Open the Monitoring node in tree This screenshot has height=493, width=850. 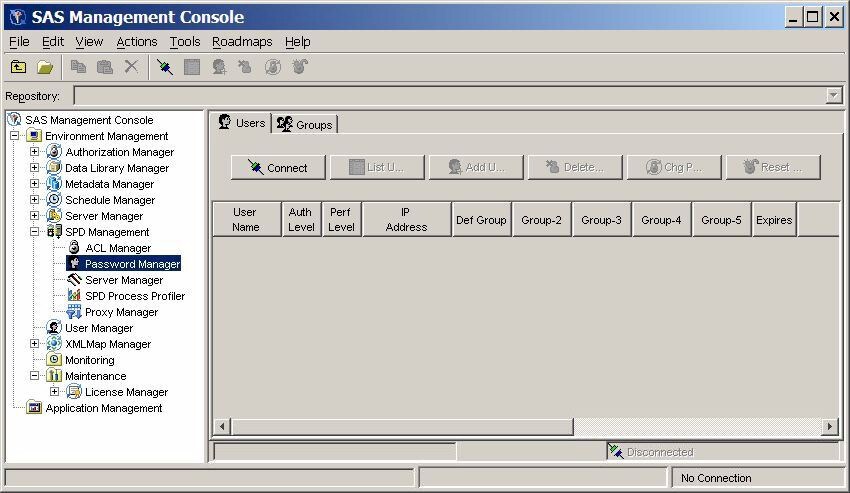point(89,360)
